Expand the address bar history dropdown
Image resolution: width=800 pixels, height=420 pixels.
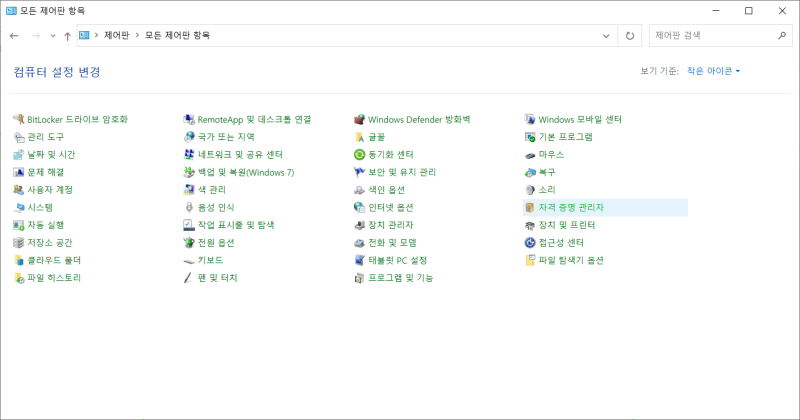606,36
